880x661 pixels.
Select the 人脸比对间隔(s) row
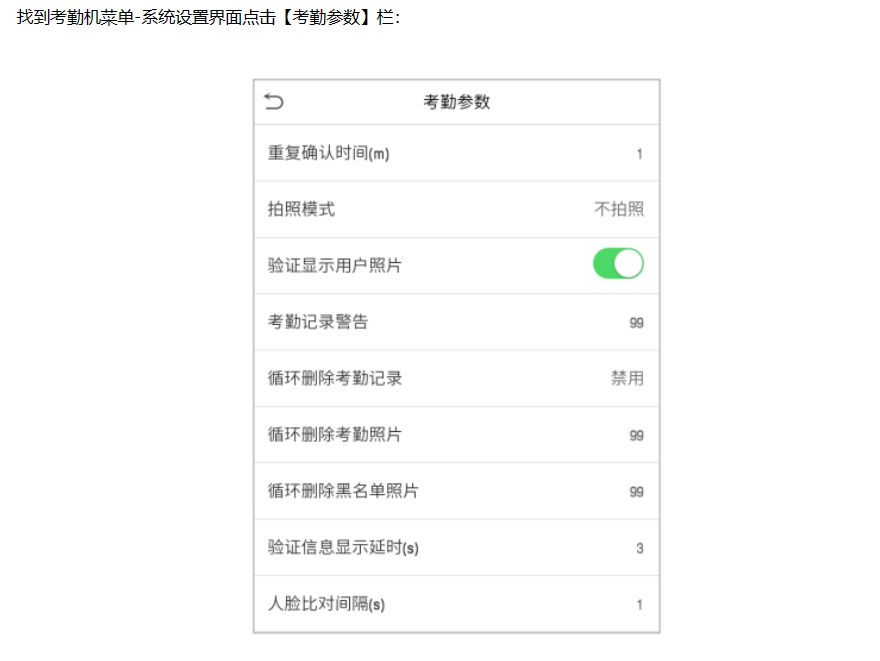coord(456,604)
